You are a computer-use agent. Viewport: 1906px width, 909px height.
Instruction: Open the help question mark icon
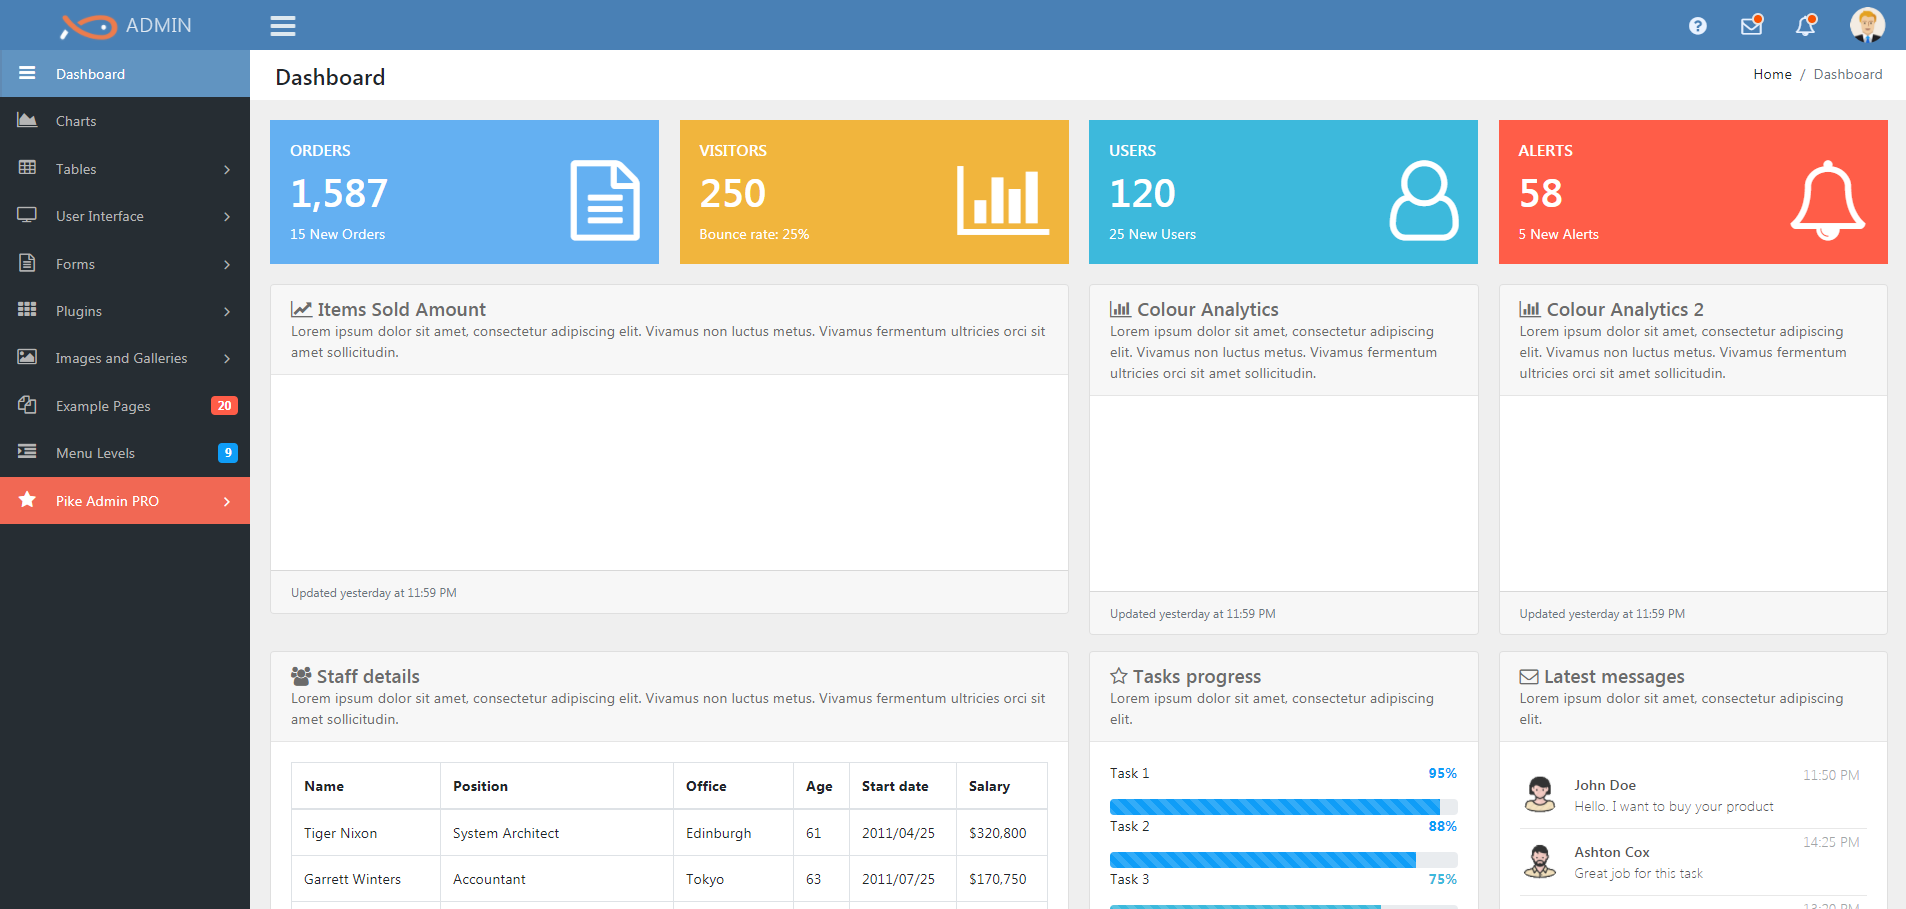point(1697,26)
